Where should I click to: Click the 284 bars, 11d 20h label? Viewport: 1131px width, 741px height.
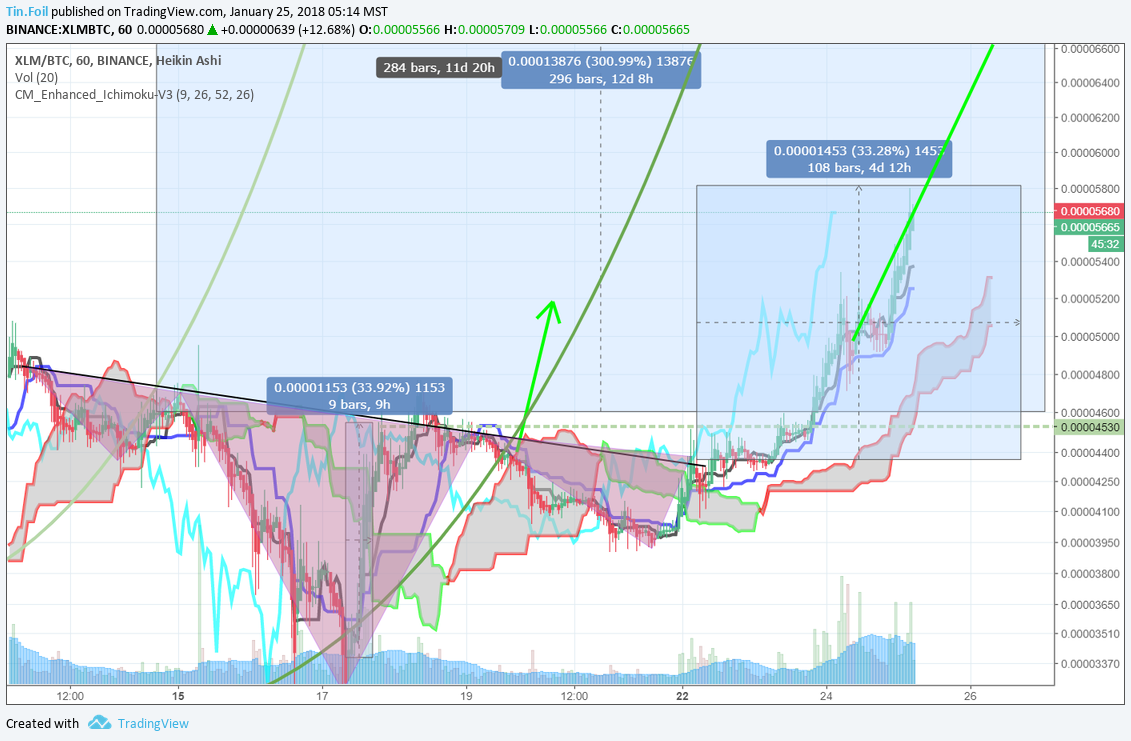pos(439,68)
